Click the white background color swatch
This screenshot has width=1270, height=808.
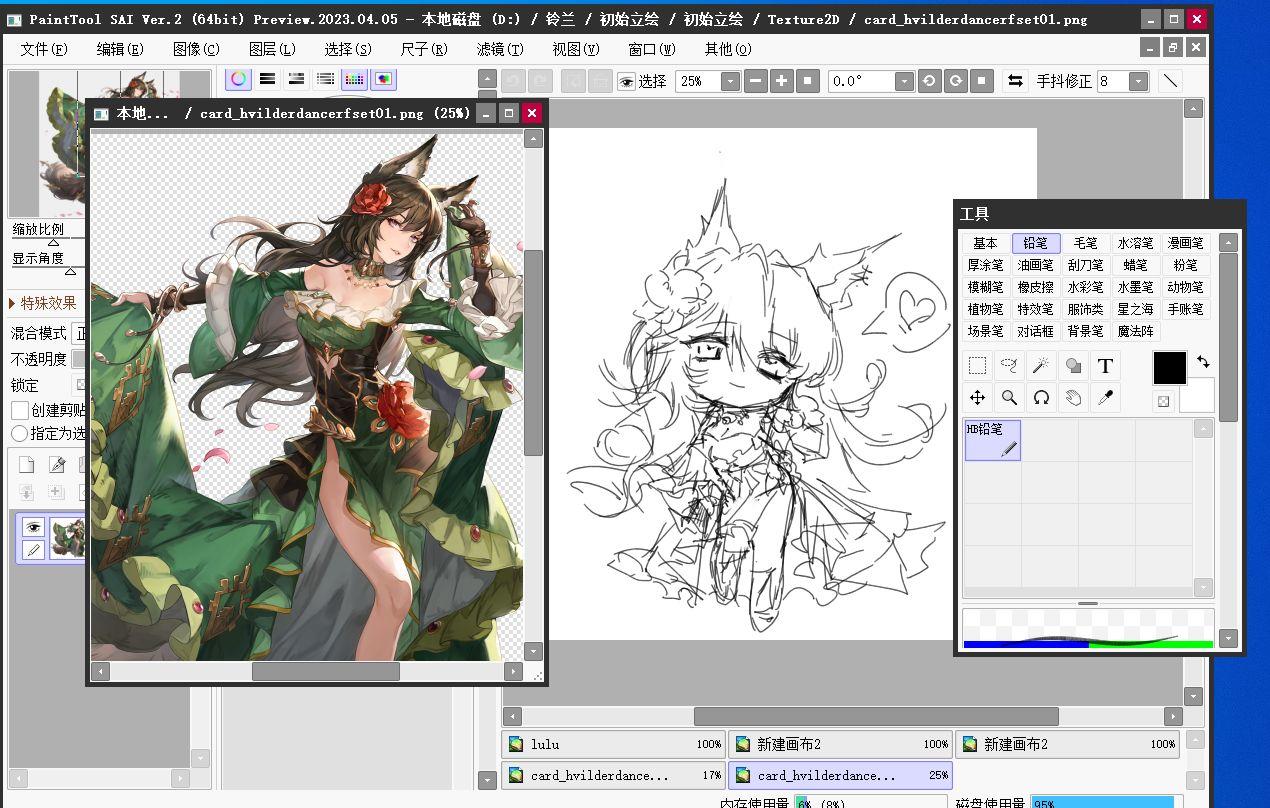click(x=1197, y=395)
